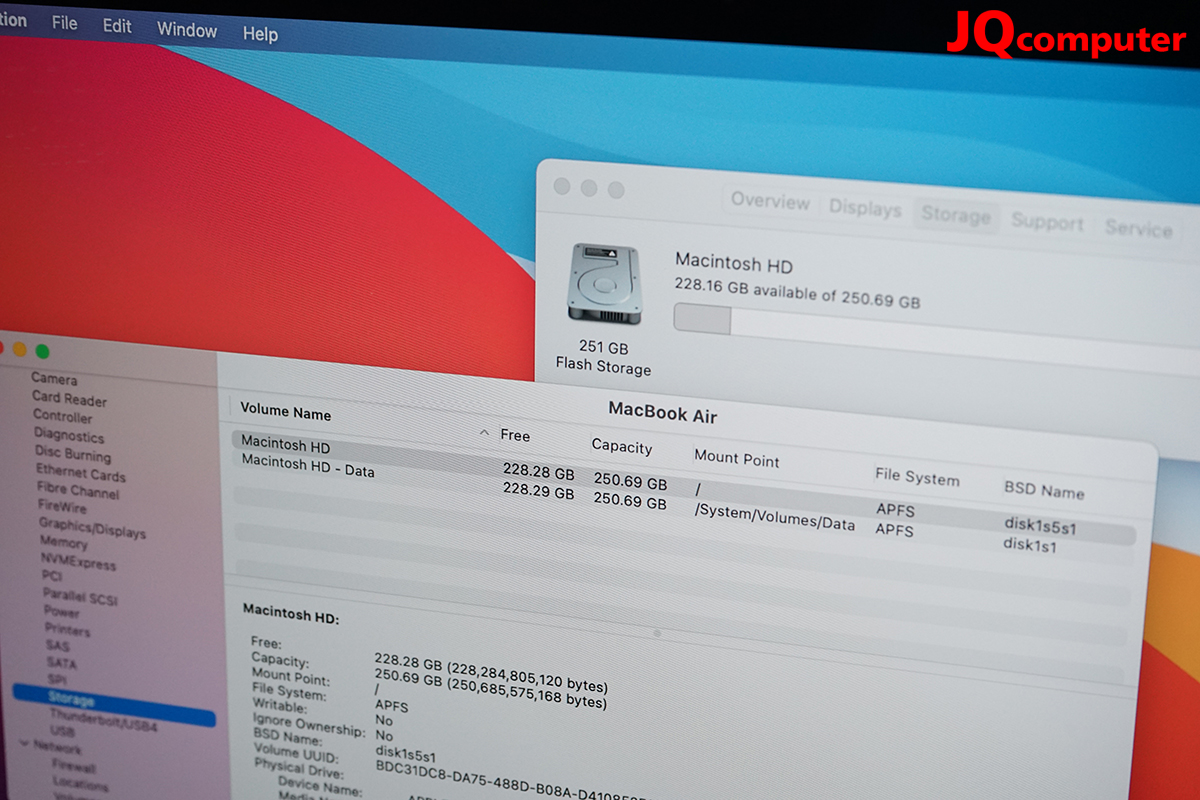Select Printers in the sidebar

(68, 629)
